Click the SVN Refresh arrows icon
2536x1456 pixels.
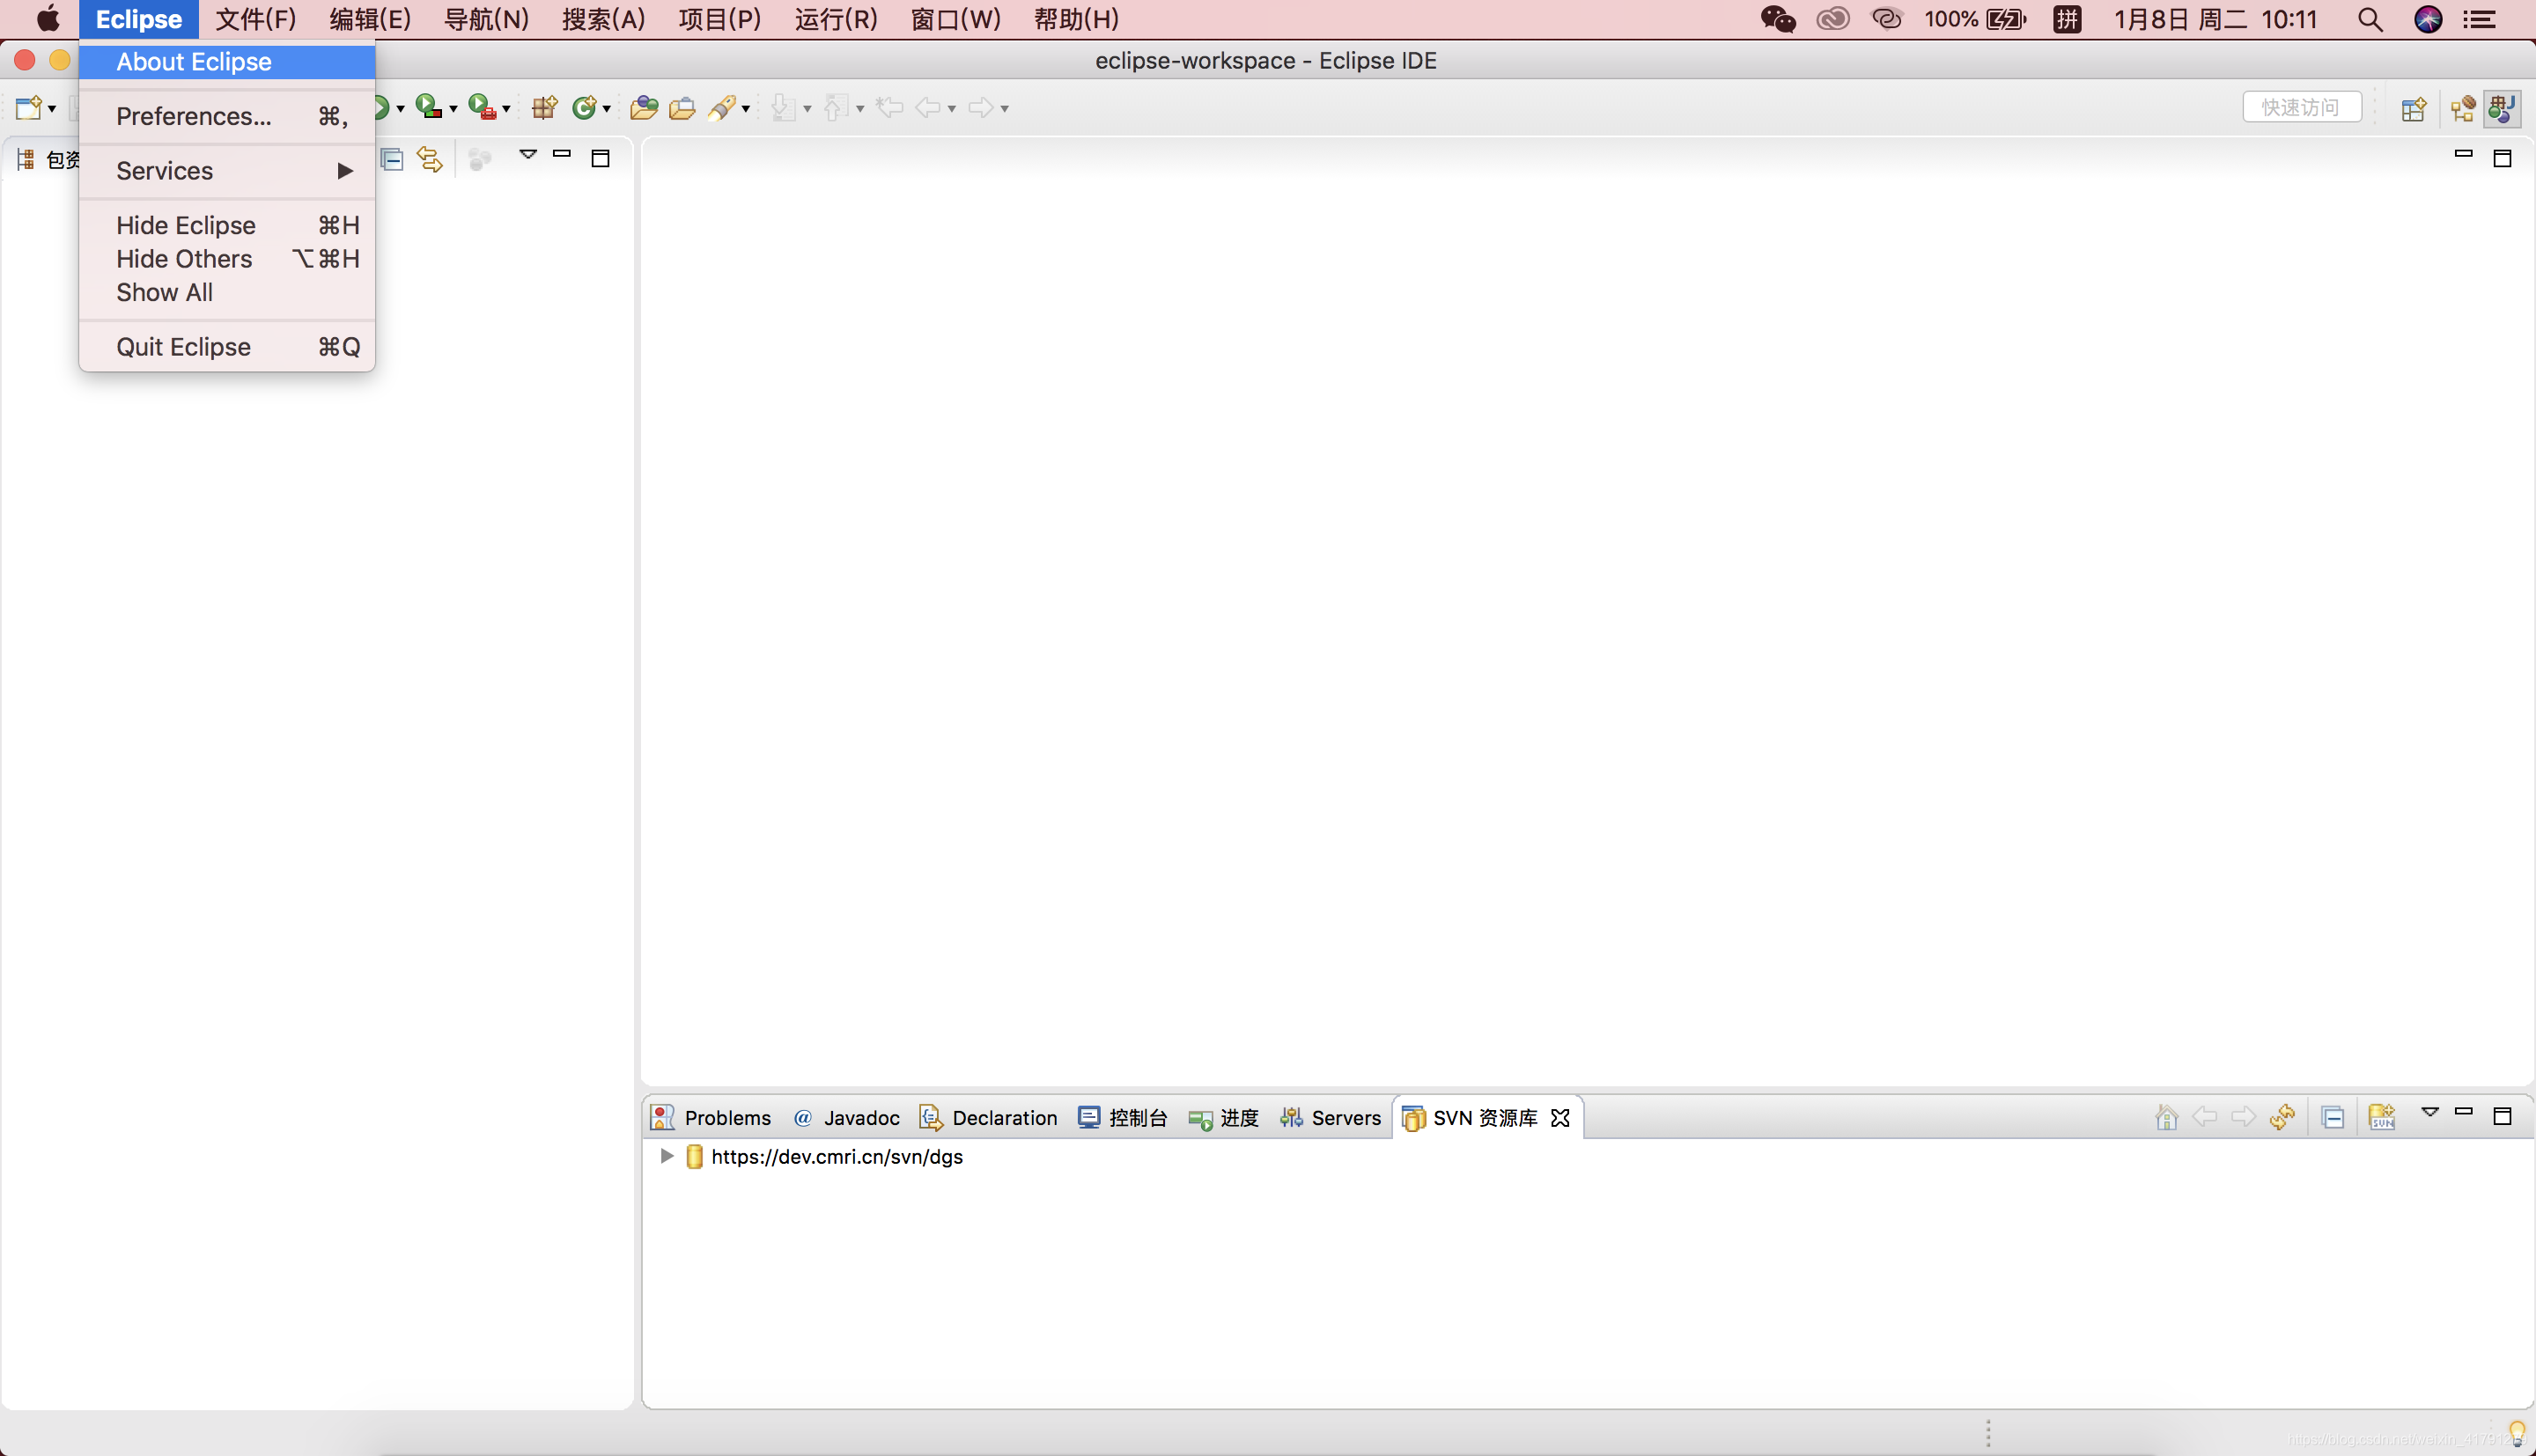pyautogui.click(x=2282, y=1117)
